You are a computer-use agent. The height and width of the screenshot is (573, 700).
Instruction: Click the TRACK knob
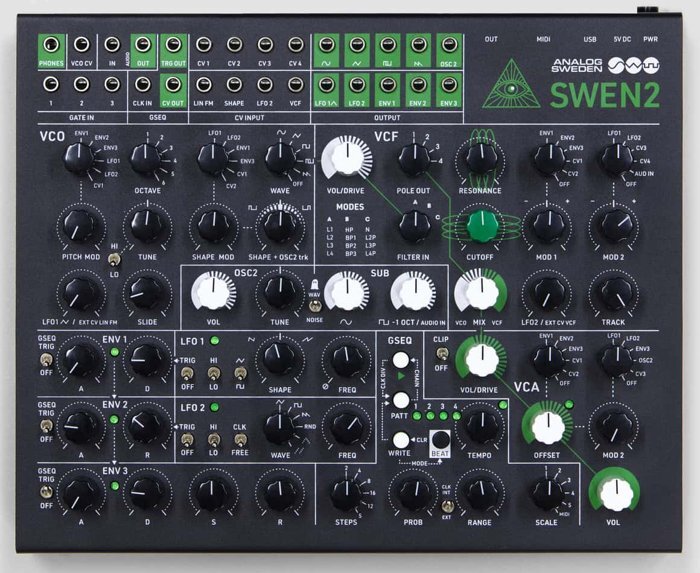(x=615, y=293)
